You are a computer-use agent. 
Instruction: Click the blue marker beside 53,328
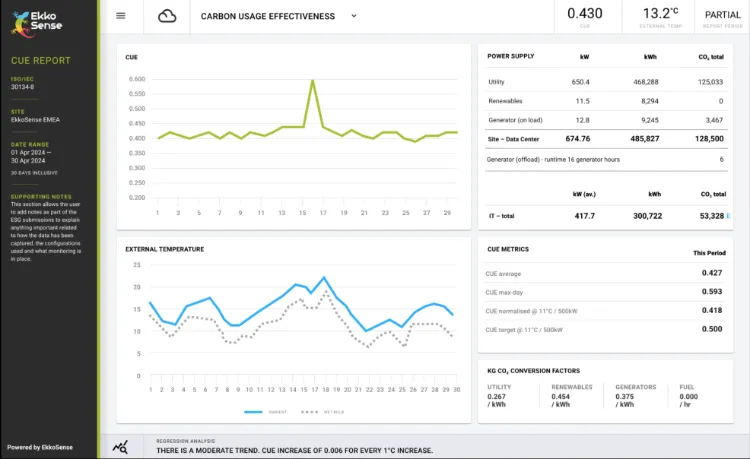[729, 216]
